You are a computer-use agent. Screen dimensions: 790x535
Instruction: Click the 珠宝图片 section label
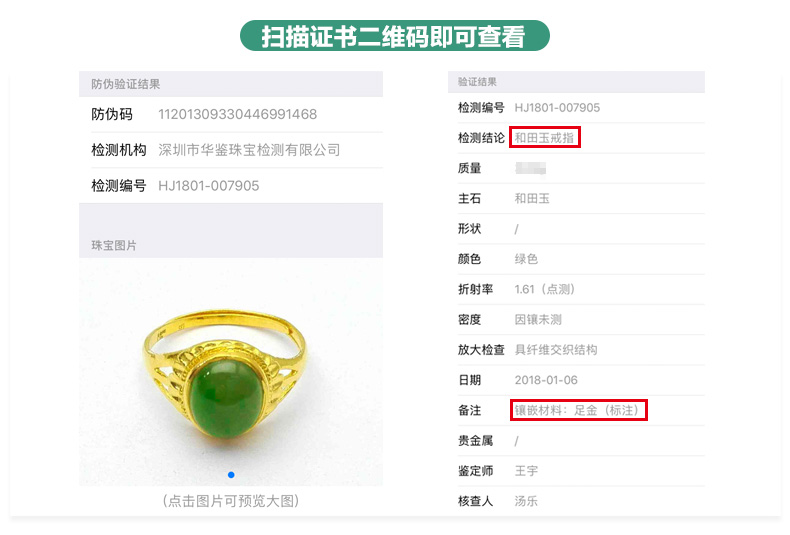point(114,245)
